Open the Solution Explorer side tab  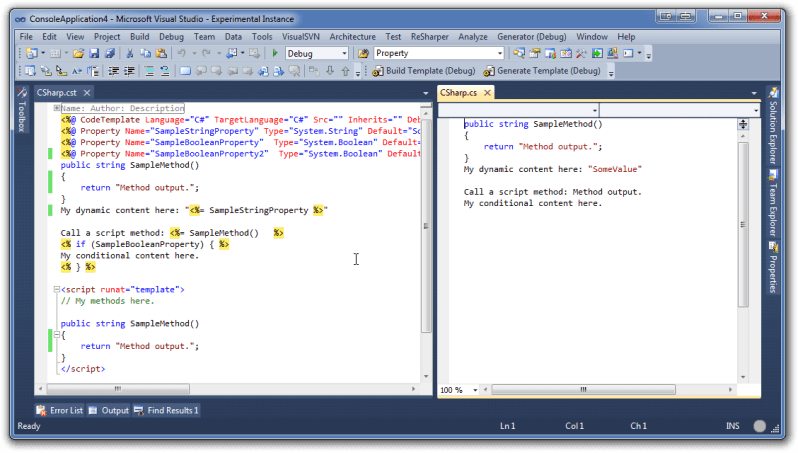coord(773,126)
